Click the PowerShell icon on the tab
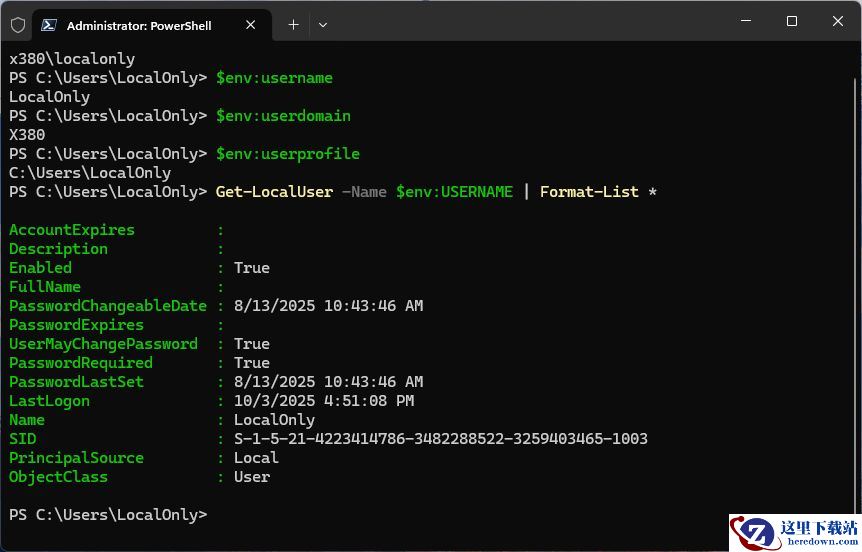The width and height of the screenshot is (862, 552). point(48,25)
